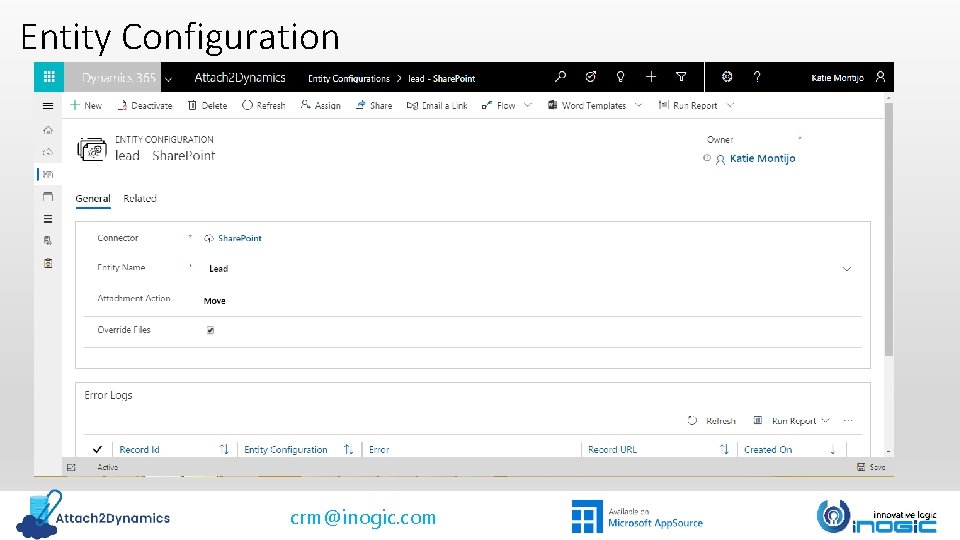Click the Flow command

(x=499, y=105)
